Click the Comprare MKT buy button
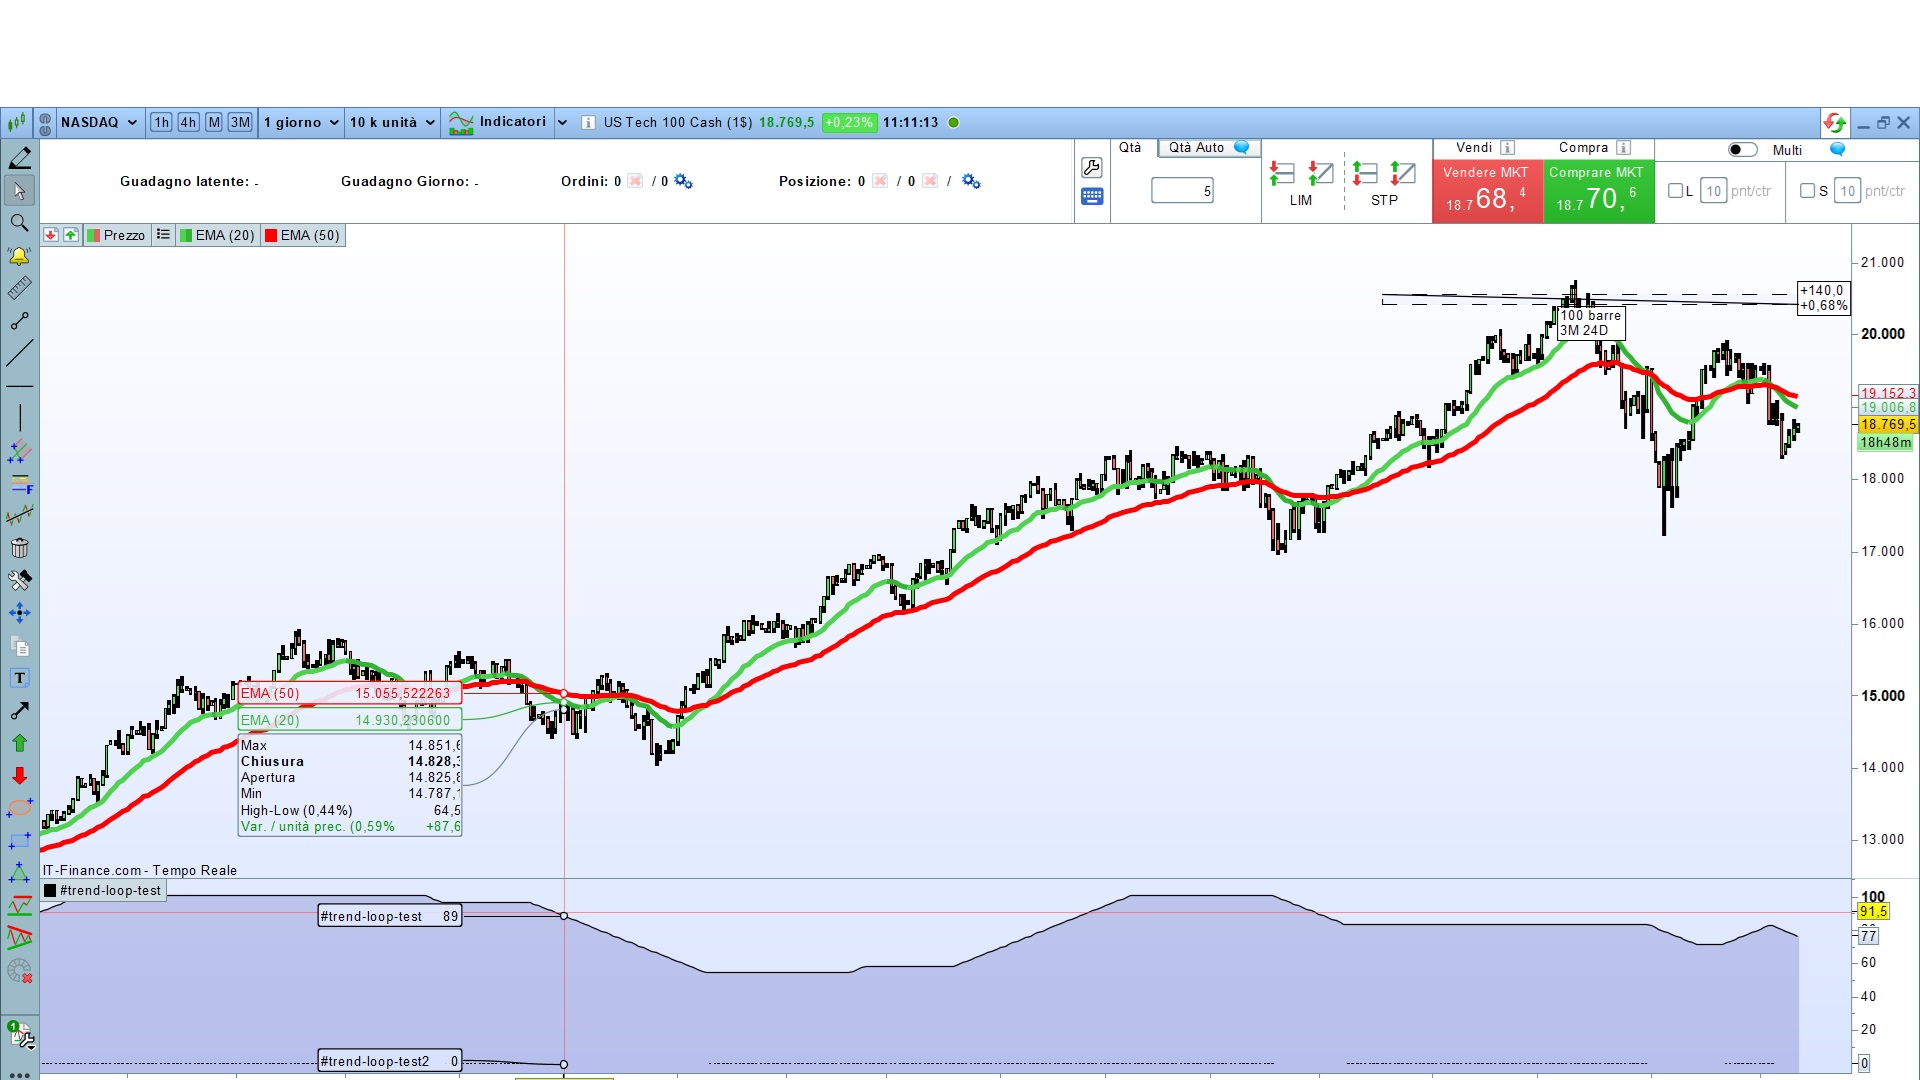The width and height of the screenshot is (1920, 1080). point(1597,190)
